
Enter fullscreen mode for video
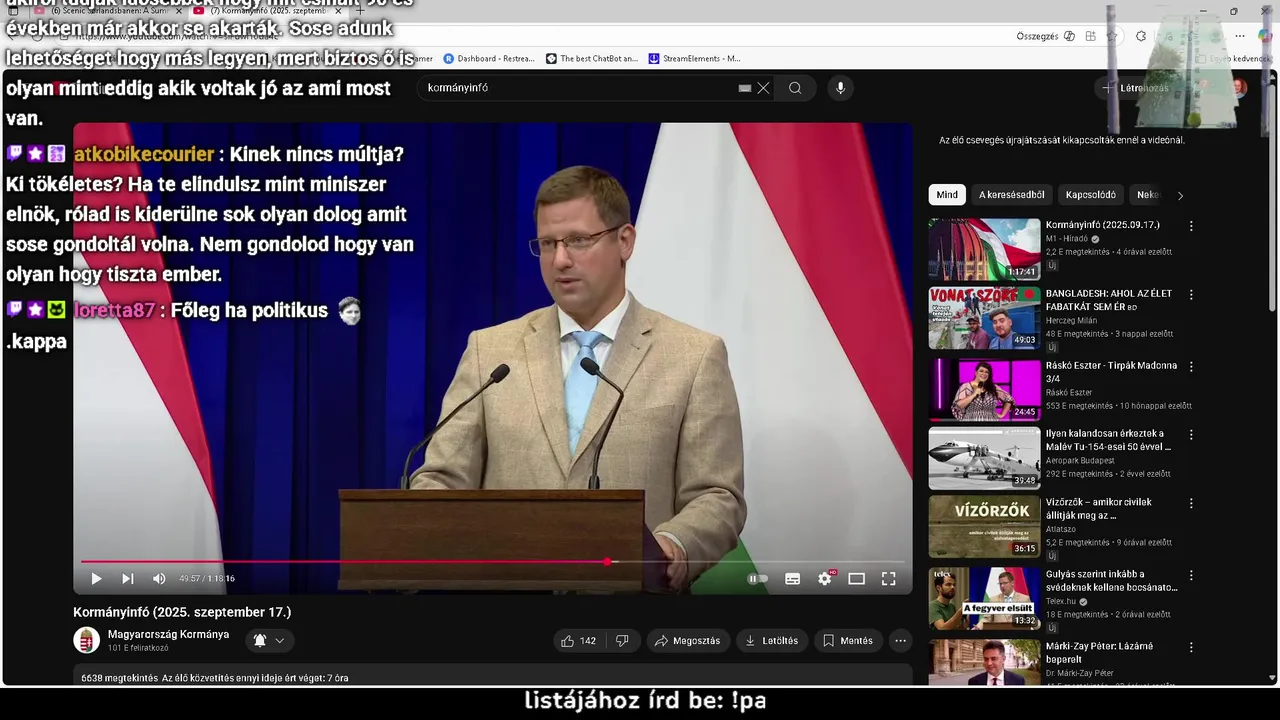point(888,578)
